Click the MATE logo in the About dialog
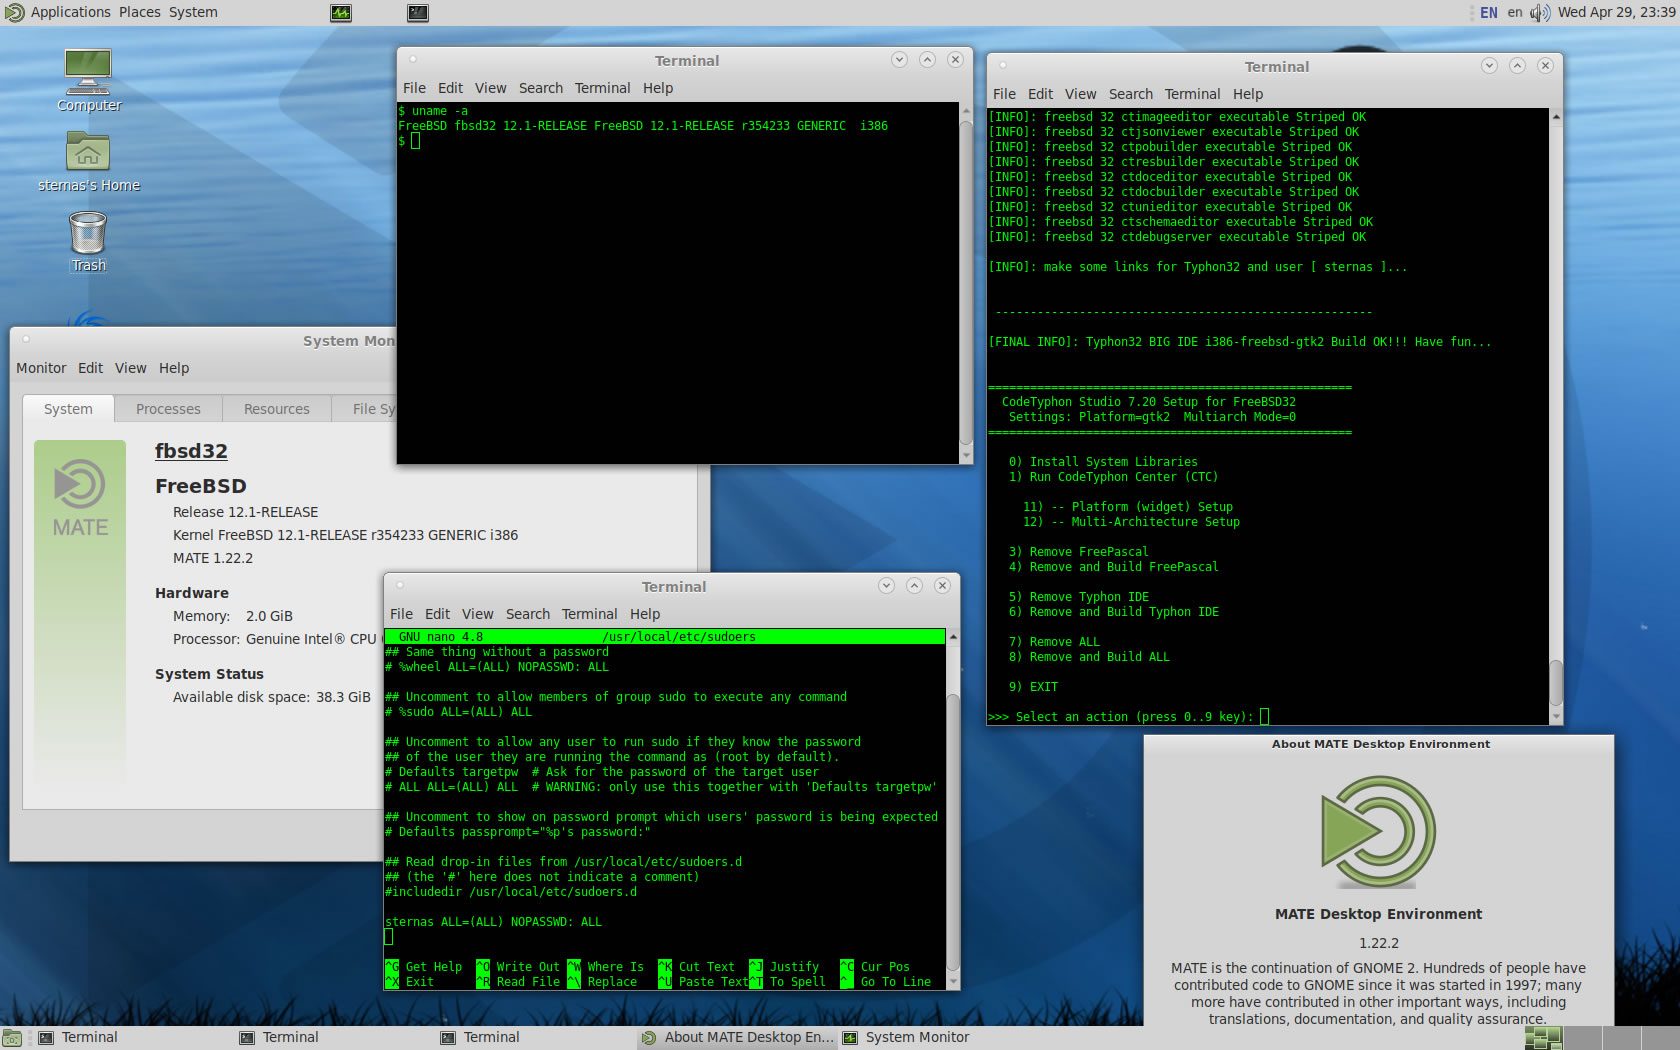The height and width of the screenshot is (1050, 1680). coord(1378,832)
